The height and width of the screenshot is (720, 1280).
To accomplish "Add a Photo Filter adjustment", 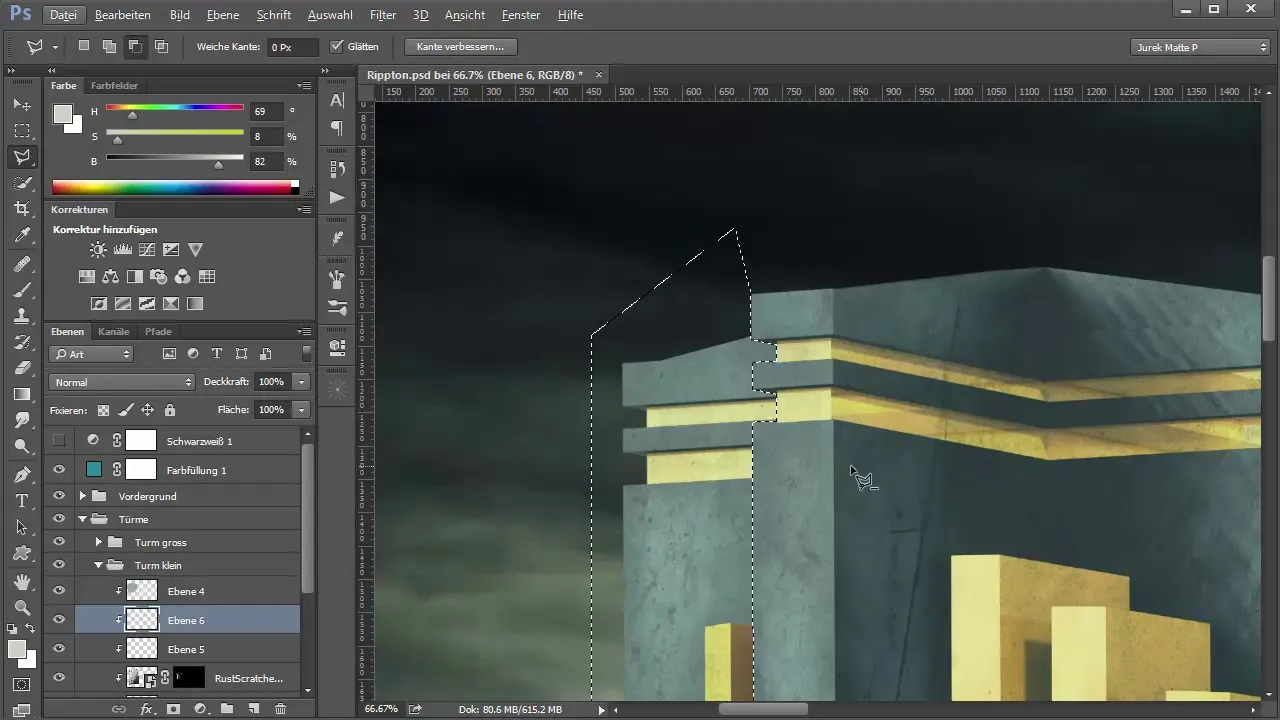I will 159,277.
